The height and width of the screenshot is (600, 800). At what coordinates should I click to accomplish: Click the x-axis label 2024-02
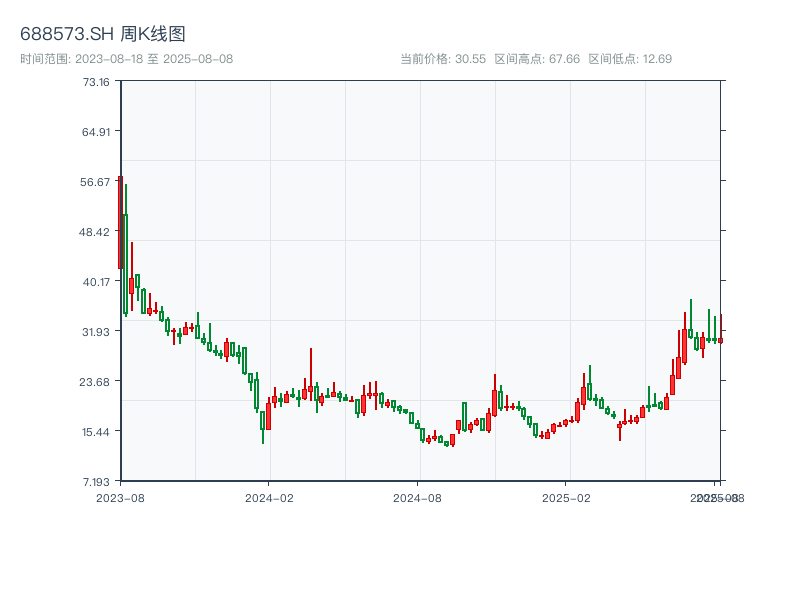tap(269, 498)
